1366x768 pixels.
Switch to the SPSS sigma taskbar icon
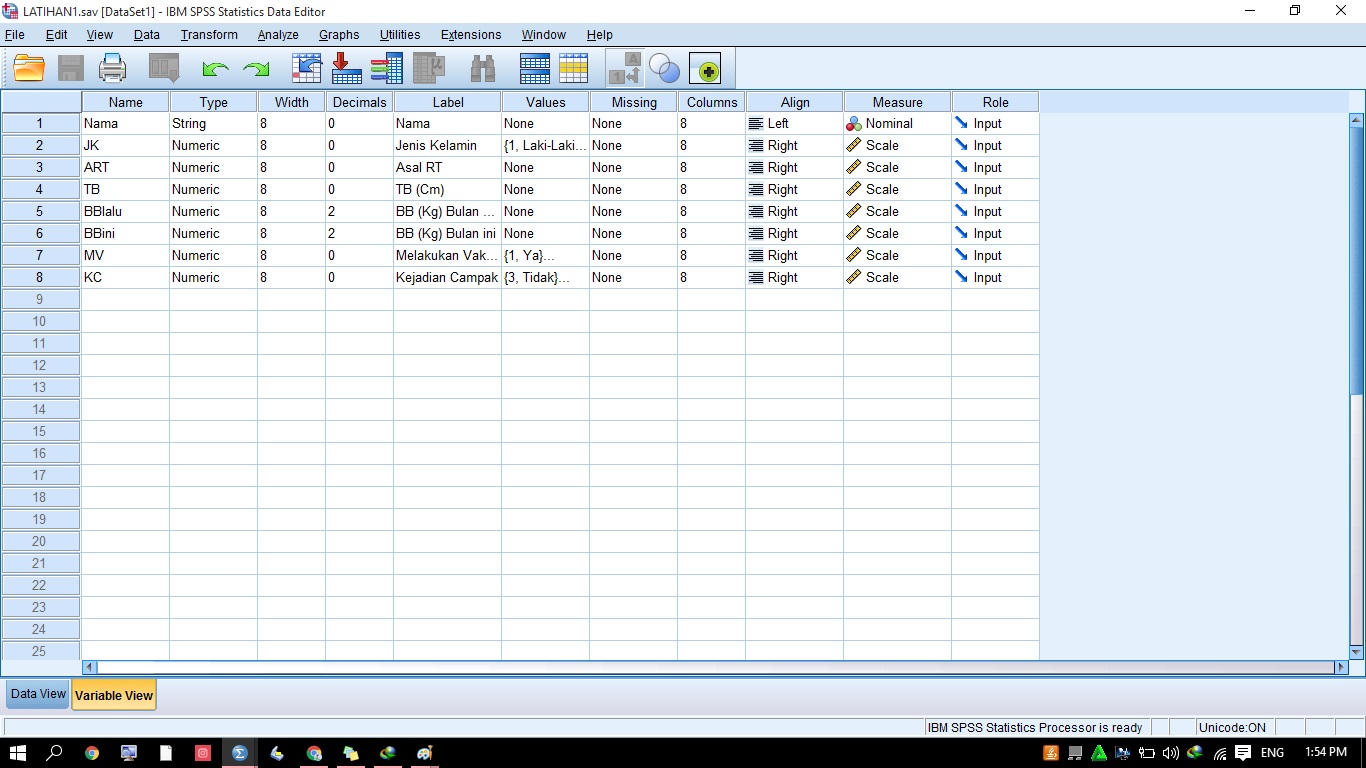pos(240,753)
